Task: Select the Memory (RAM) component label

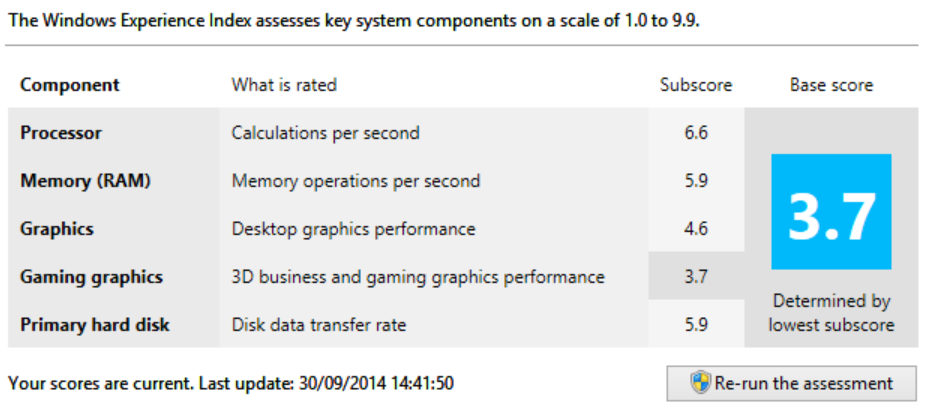Action: tap(78, 181)
